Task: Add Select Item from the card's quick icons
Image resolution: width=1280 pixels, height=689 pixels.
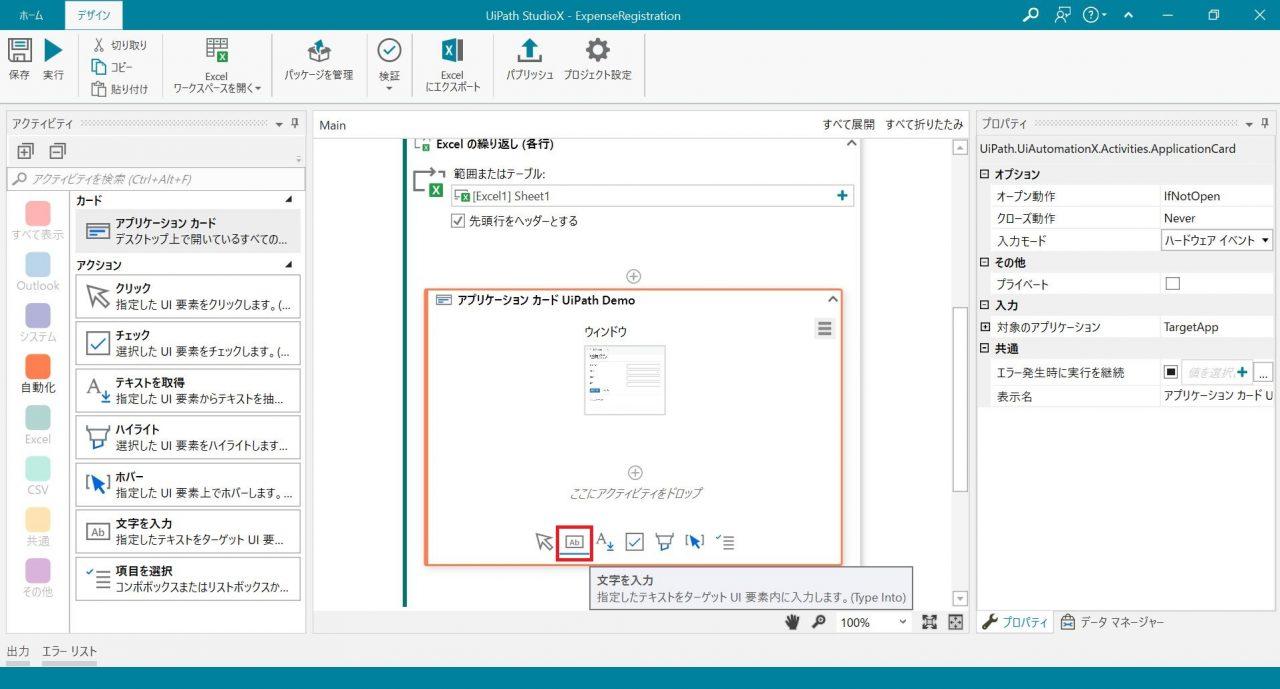Action: pos(725,542)
